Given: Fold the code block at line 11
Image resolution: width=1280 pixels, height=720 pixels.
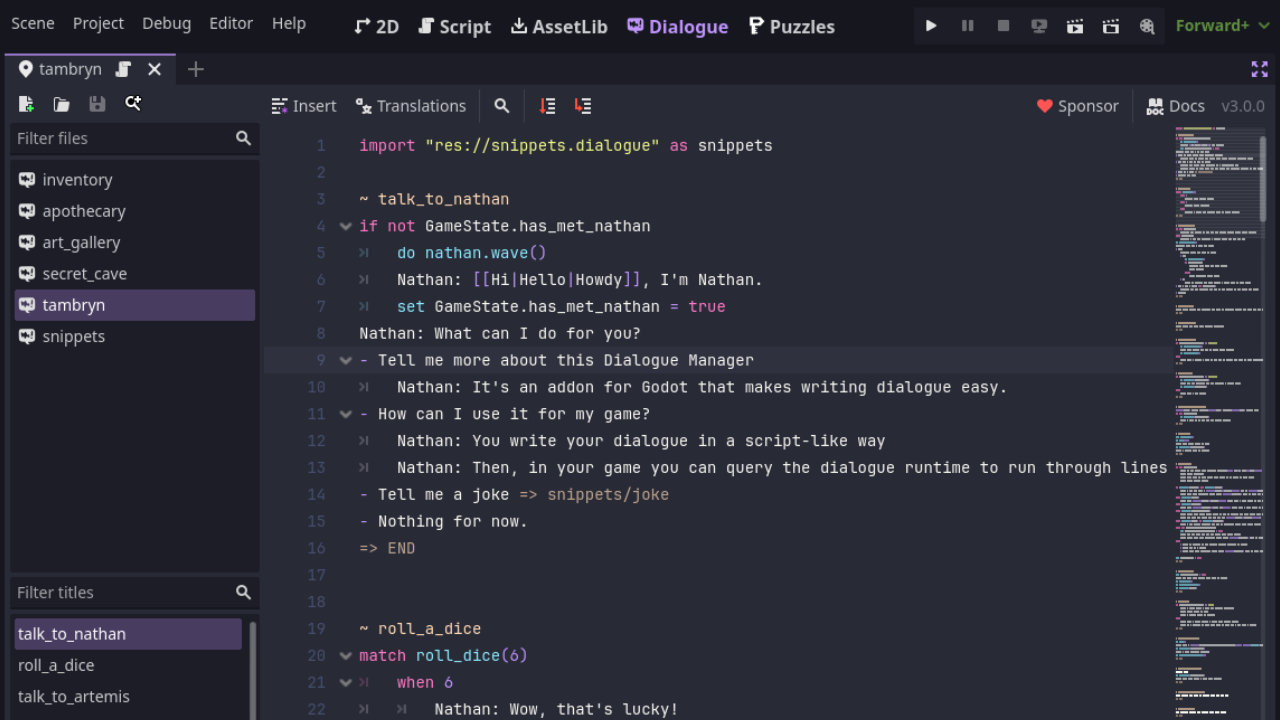Looking at the screenshot, I should (x=346, y=414).
